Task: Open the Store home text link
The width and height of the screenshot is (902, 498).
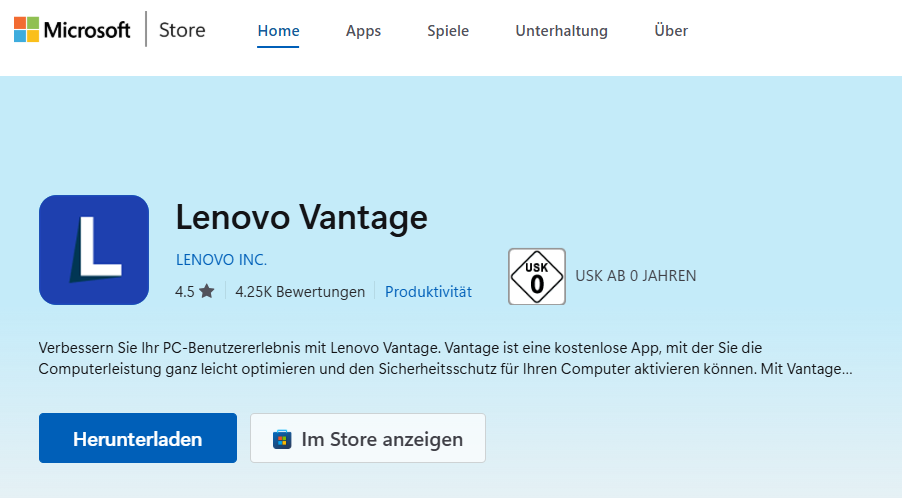Action: click(x=182, y=30)
